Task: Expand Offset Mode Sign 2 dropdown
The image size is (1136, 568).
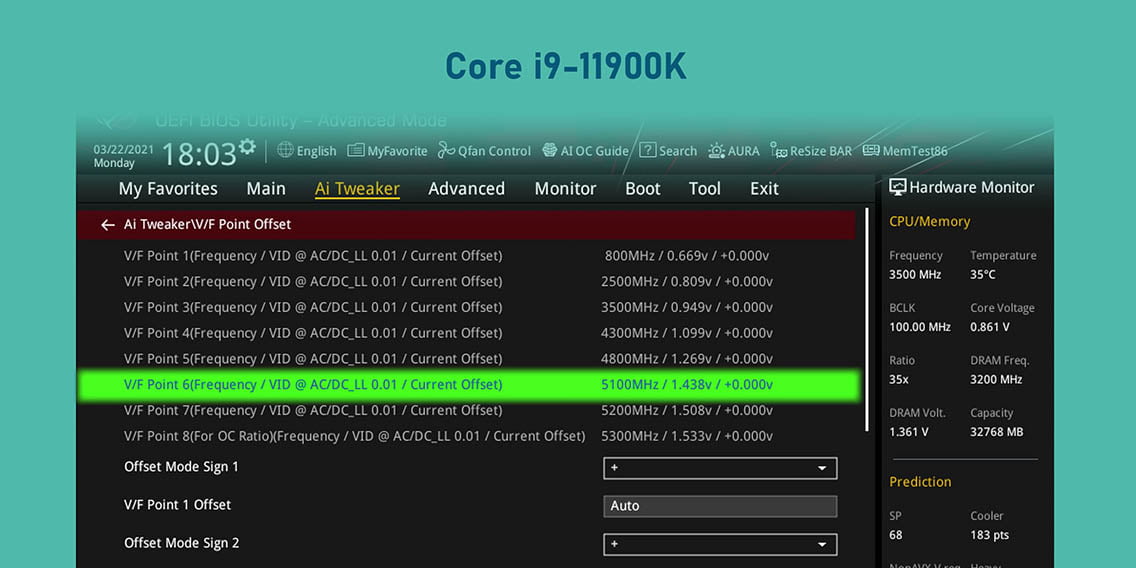Action: 720,544
